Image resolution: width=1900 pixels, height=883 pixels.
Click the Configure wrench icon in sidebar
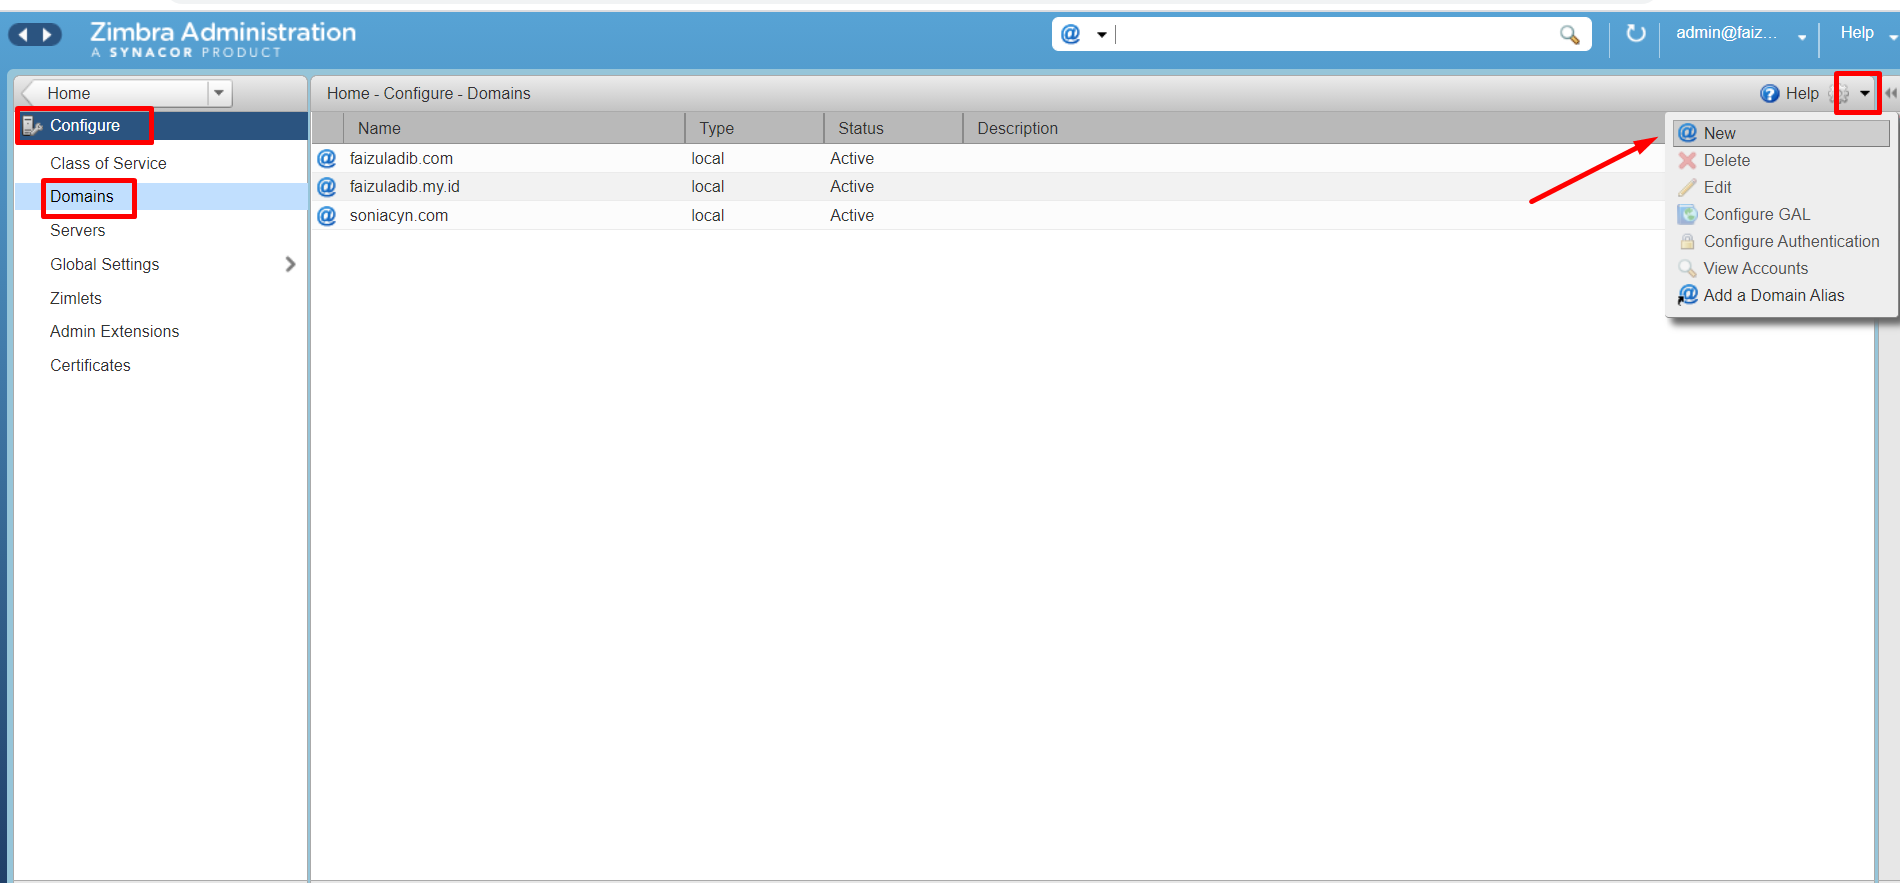point(32,126)
